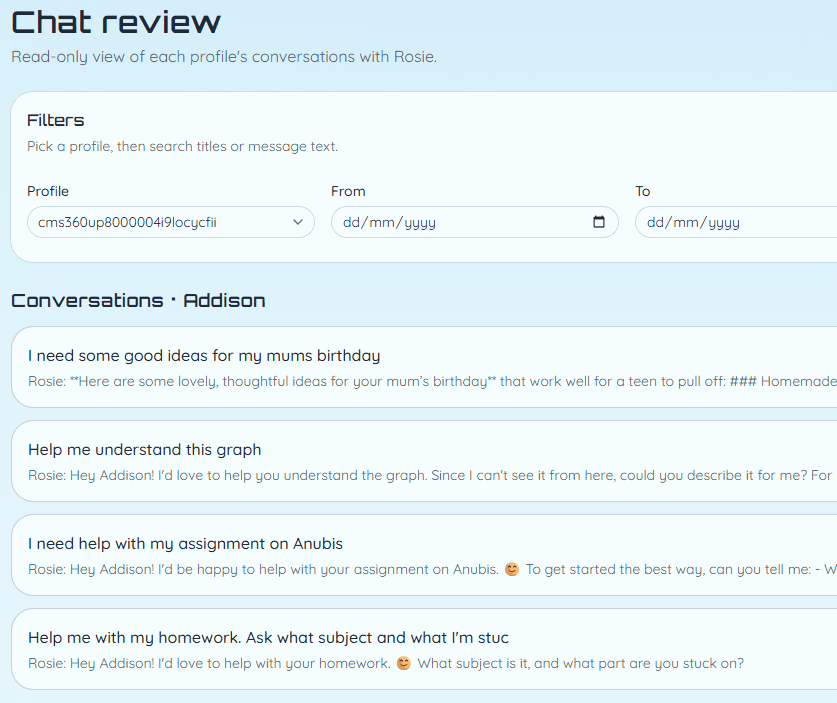Image resolution: width=837 pixels, height=703 pixels.
Task: Click the Profile field label
Action: 48,191
